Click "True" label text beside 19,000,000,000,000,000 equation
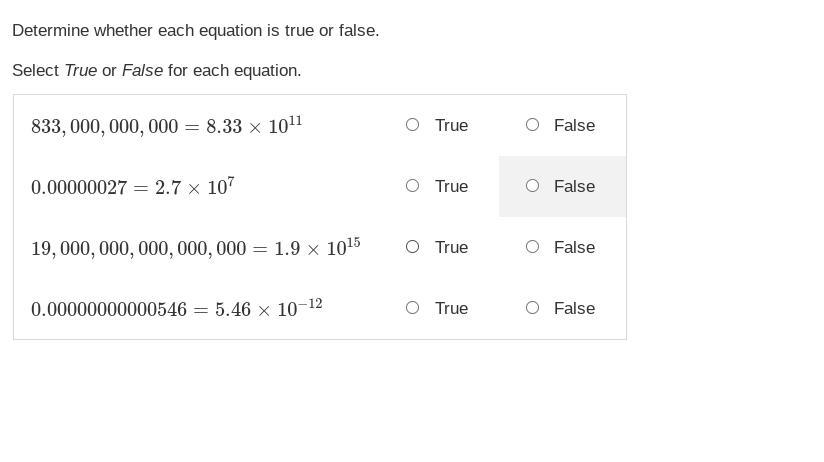824x462 pixels. point(451,248)
